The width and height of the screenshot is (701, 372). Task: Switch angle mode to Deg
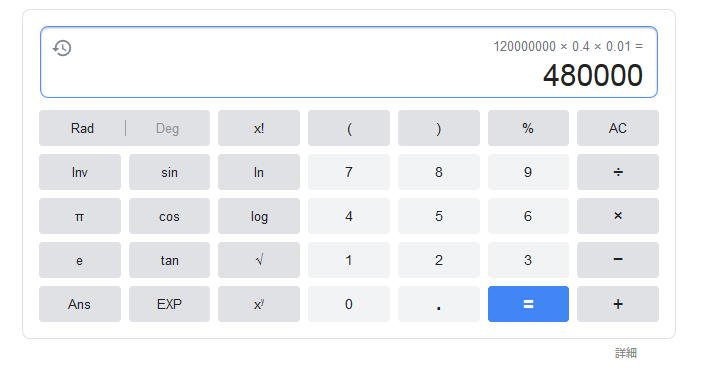(167, 128)
